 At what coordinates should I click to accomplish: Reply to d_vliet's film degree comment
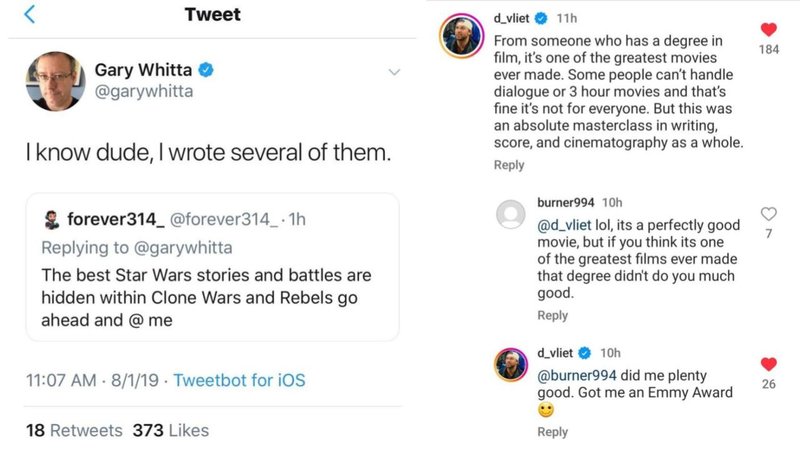pyautogui.click(x=509, y=165)
